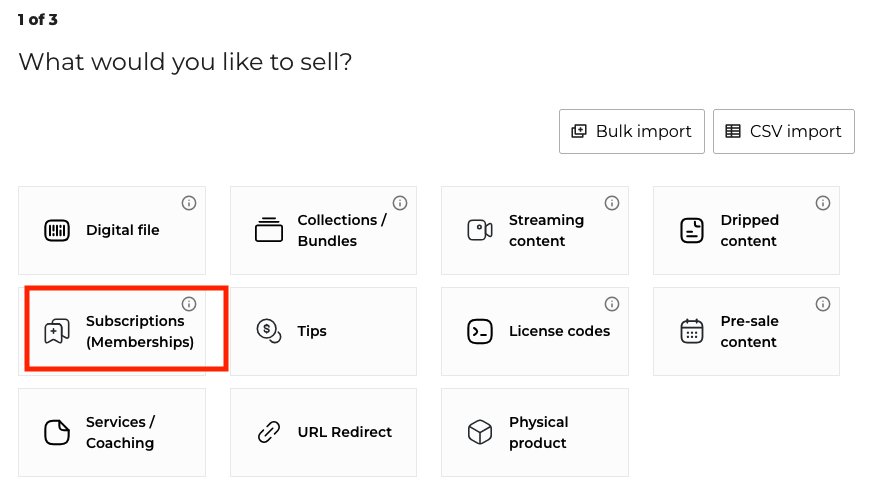874x500 pixels.
Task: Show info tooltip for Dripped content
Action: (x=823, y=203)
